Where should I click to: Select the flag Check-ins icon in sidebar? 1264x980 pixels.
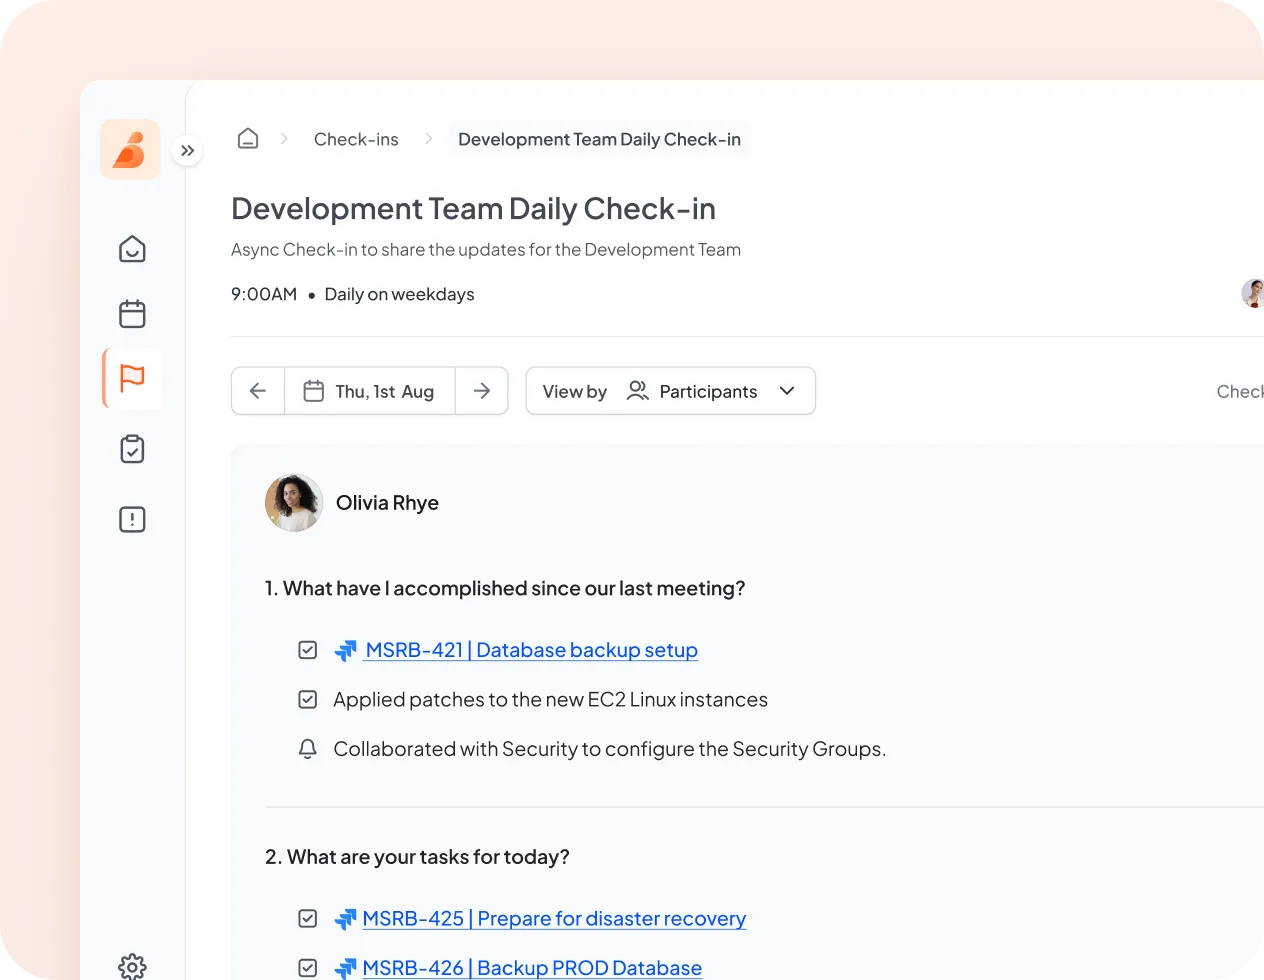coord(132,378)
